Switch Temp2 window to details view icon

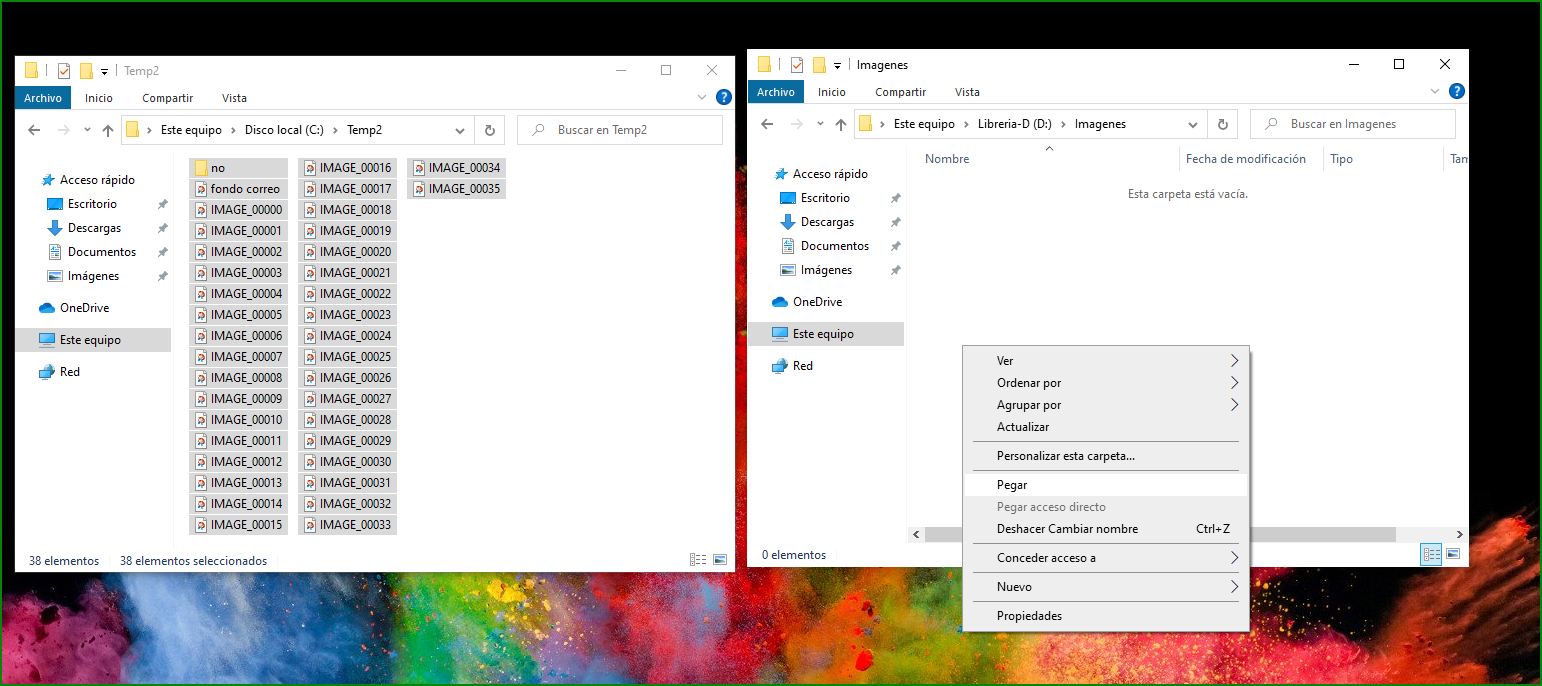pos(699,560)
